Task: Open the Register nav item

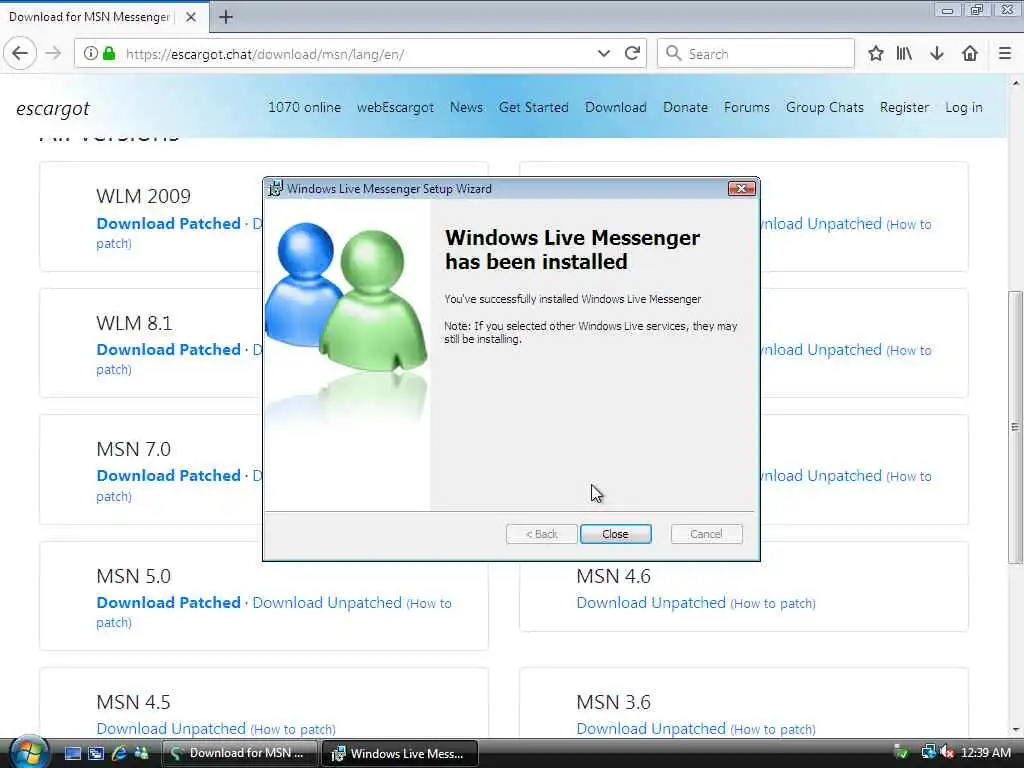Action: point(904,107)
